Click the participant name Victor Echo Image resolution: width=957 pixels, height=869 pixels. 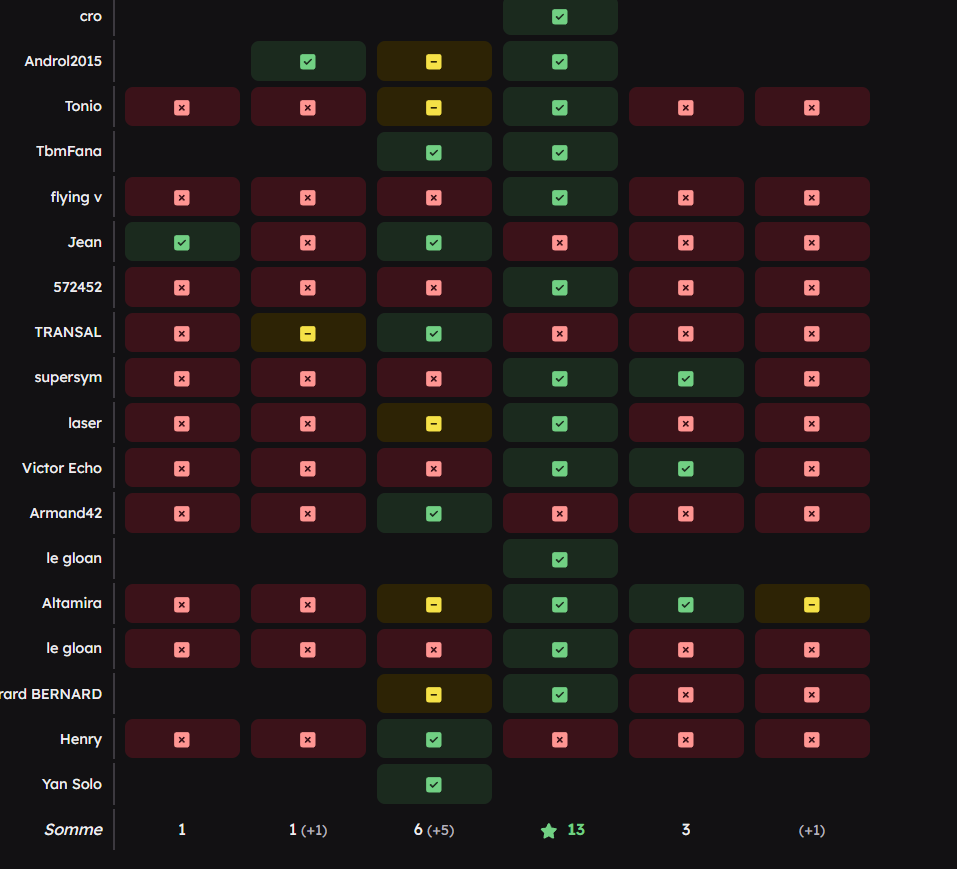click(x=62, y=468)
